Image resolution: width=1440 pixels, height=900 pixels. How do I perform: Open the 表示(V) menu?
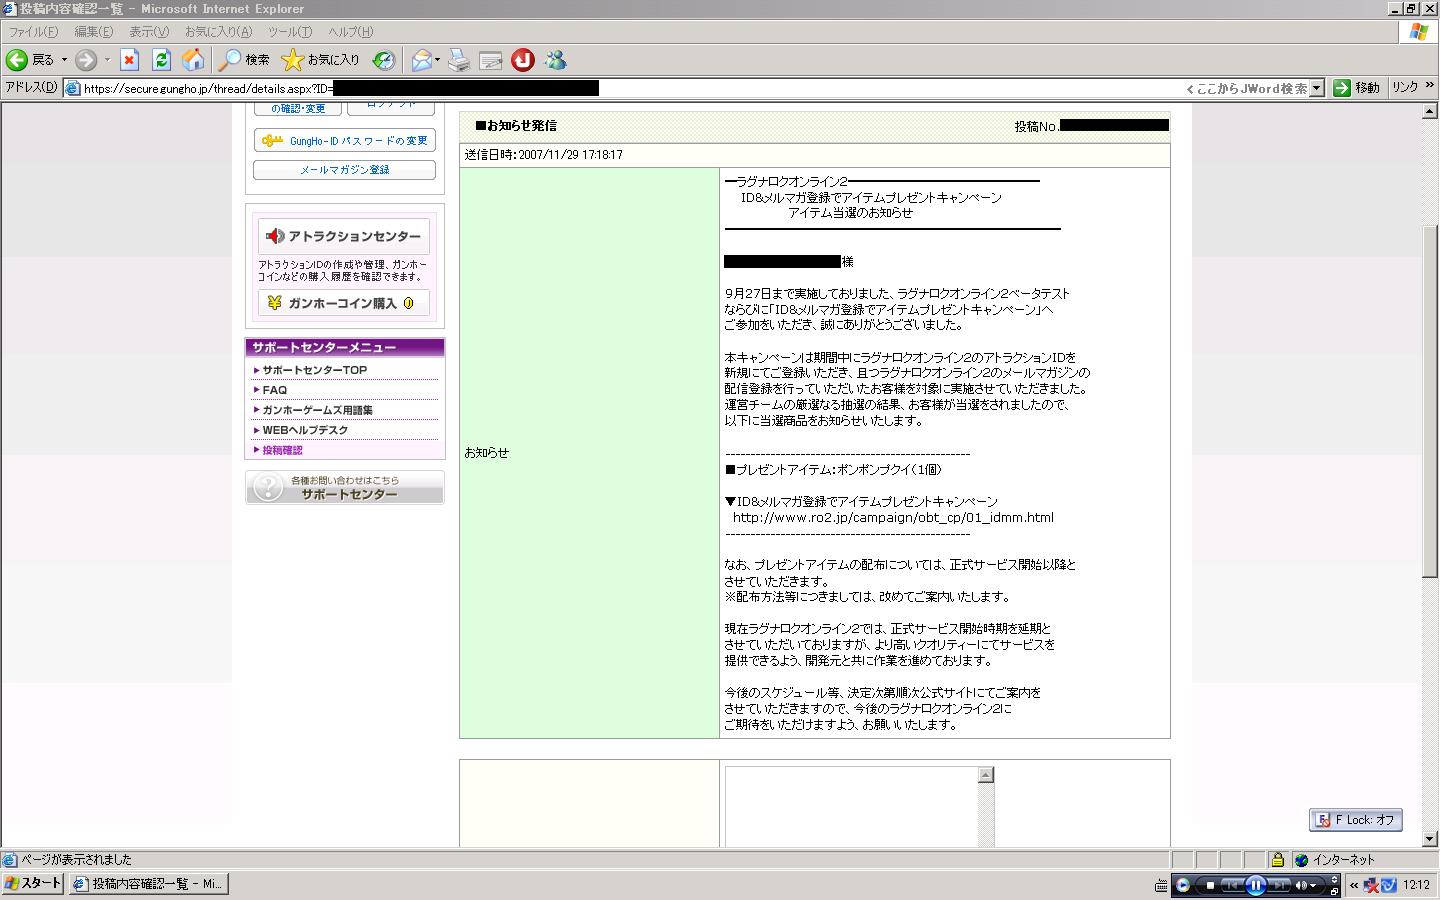point(149,32)
